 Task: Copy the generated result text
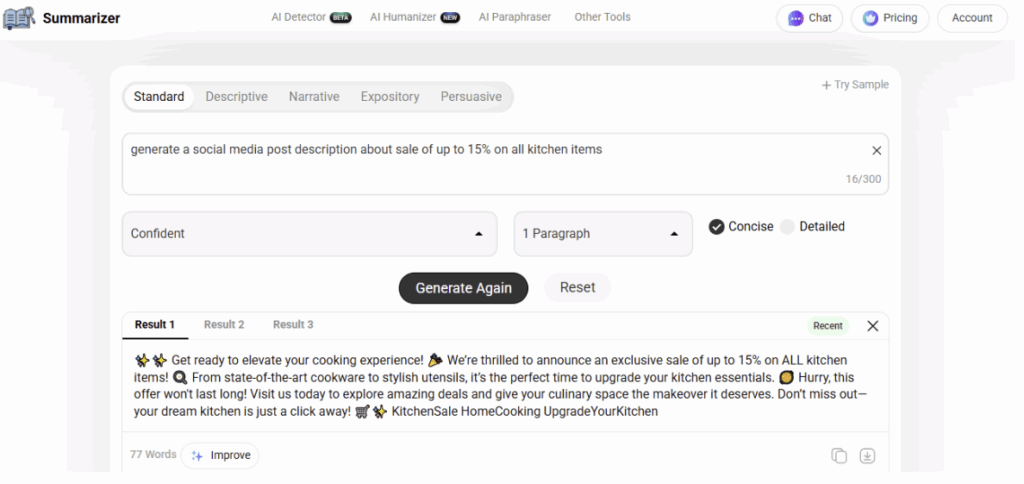point(839,456)
